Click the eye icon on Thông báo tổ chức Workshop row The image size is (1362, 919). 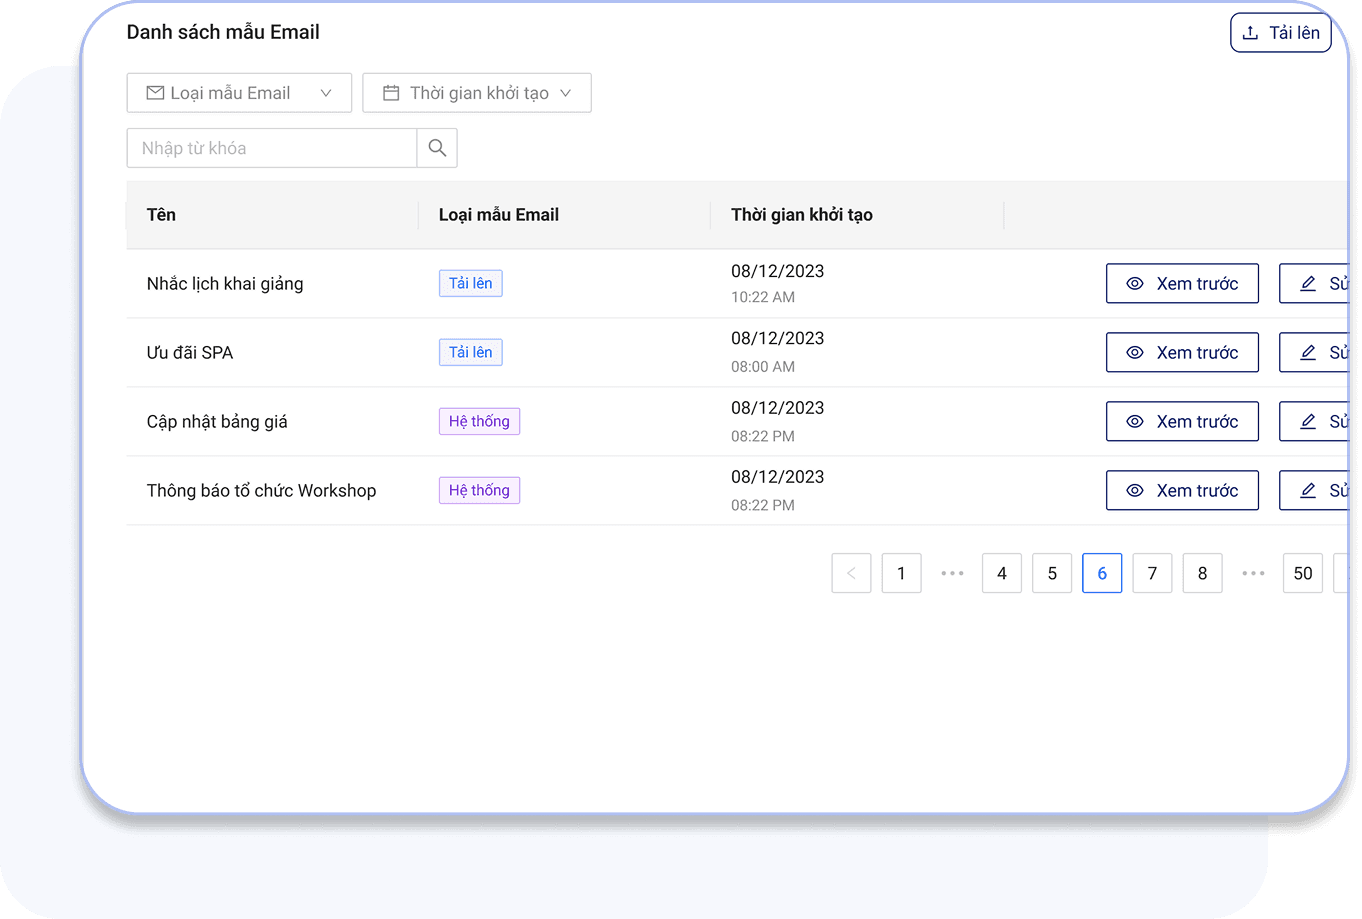(1134, 490)
